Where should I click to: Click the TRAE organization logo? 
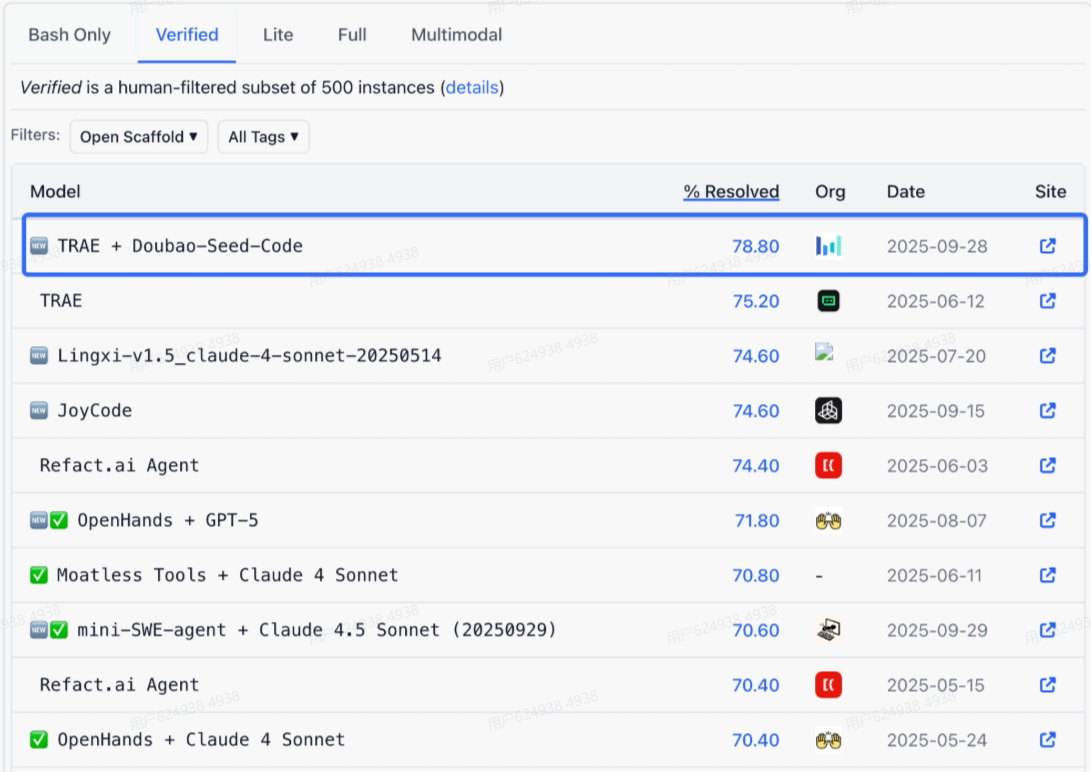coord(829,301)
